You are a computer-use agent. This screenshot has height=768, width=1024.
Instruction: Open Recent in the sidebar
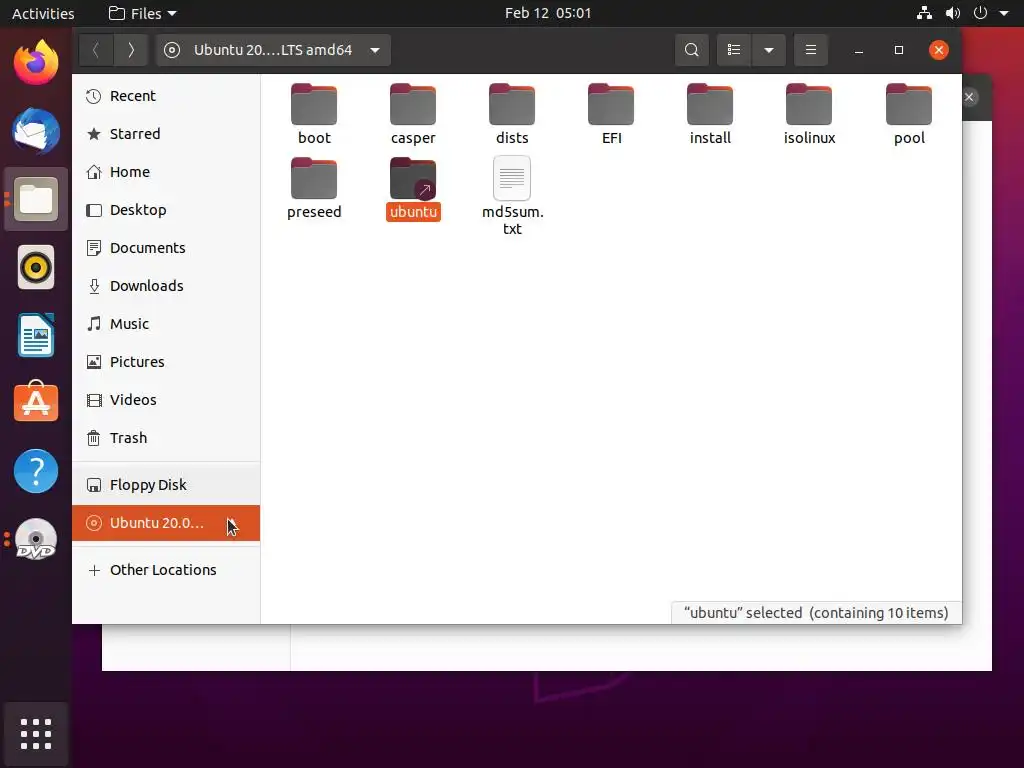click(166, 96)
